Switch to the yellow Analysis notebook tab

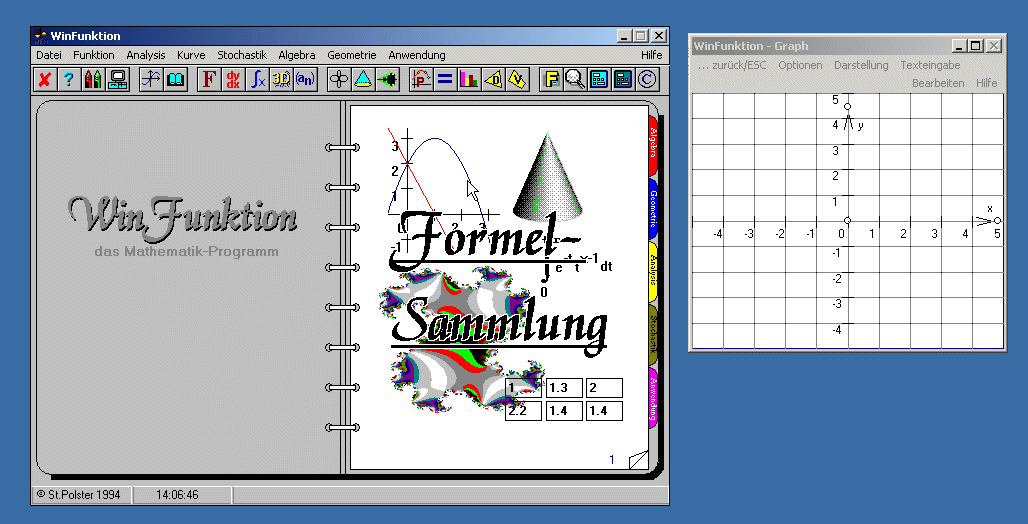(x=653, y=272)
